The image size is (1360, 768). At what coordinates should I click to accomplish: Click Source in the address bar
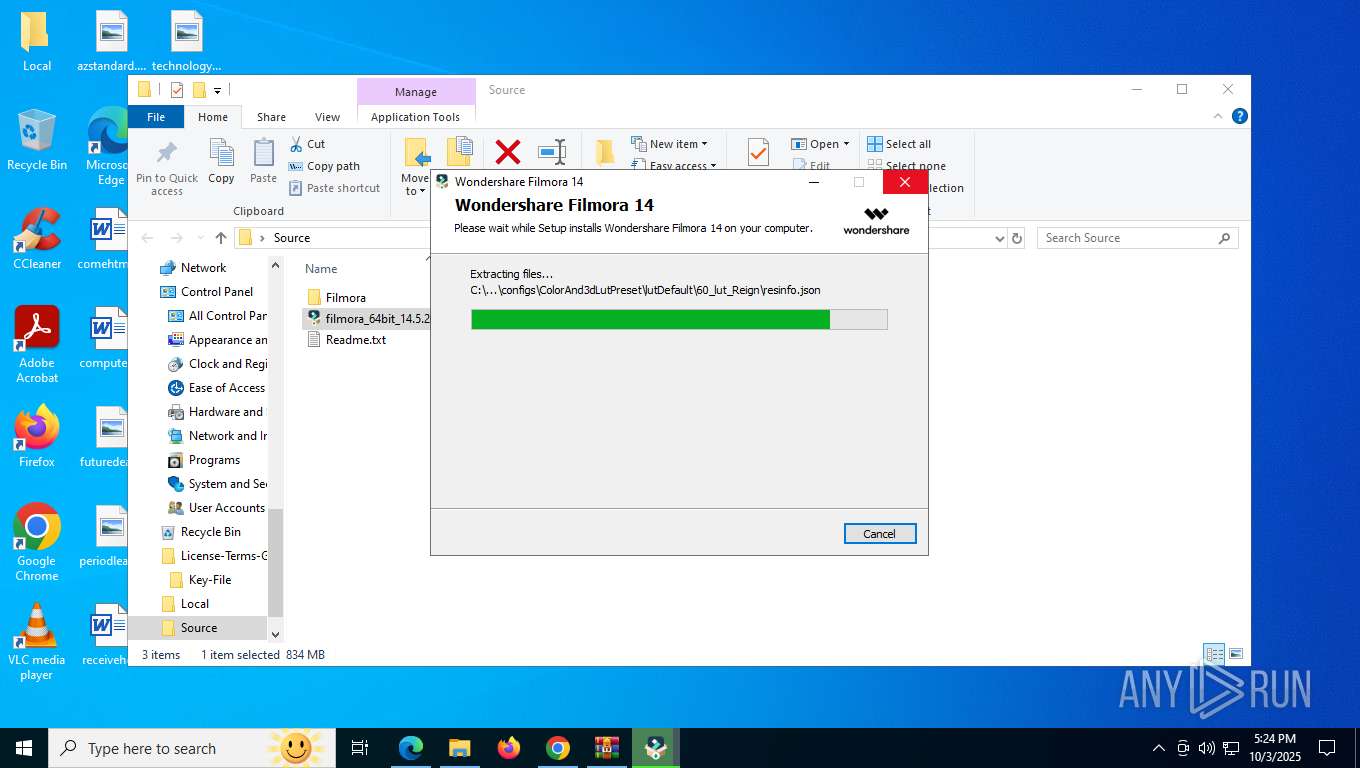(292, 238)
